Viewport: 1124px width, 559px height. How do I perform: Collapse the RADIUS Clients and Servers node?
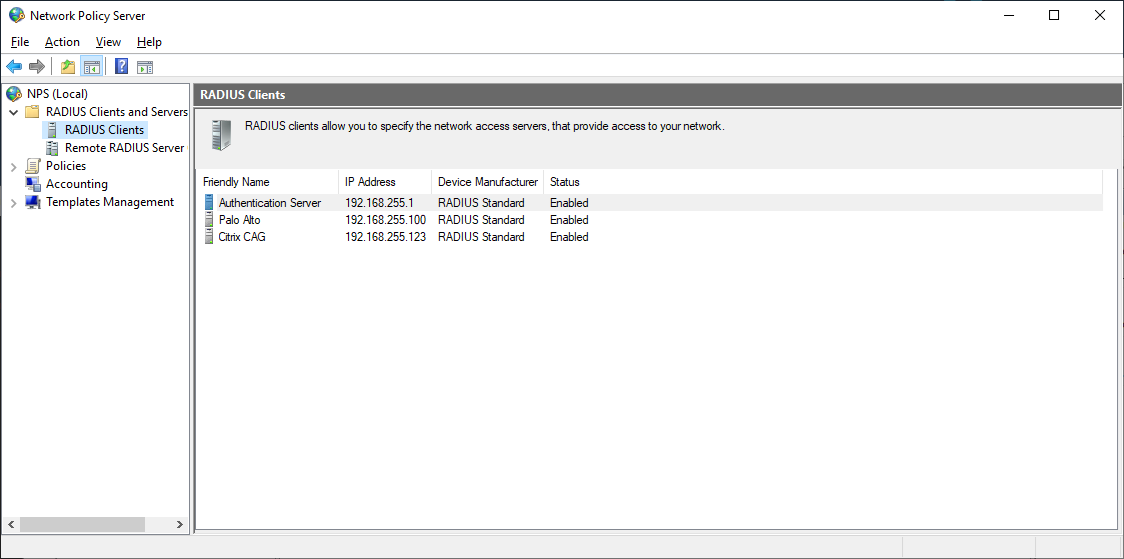tap(14, 113)
